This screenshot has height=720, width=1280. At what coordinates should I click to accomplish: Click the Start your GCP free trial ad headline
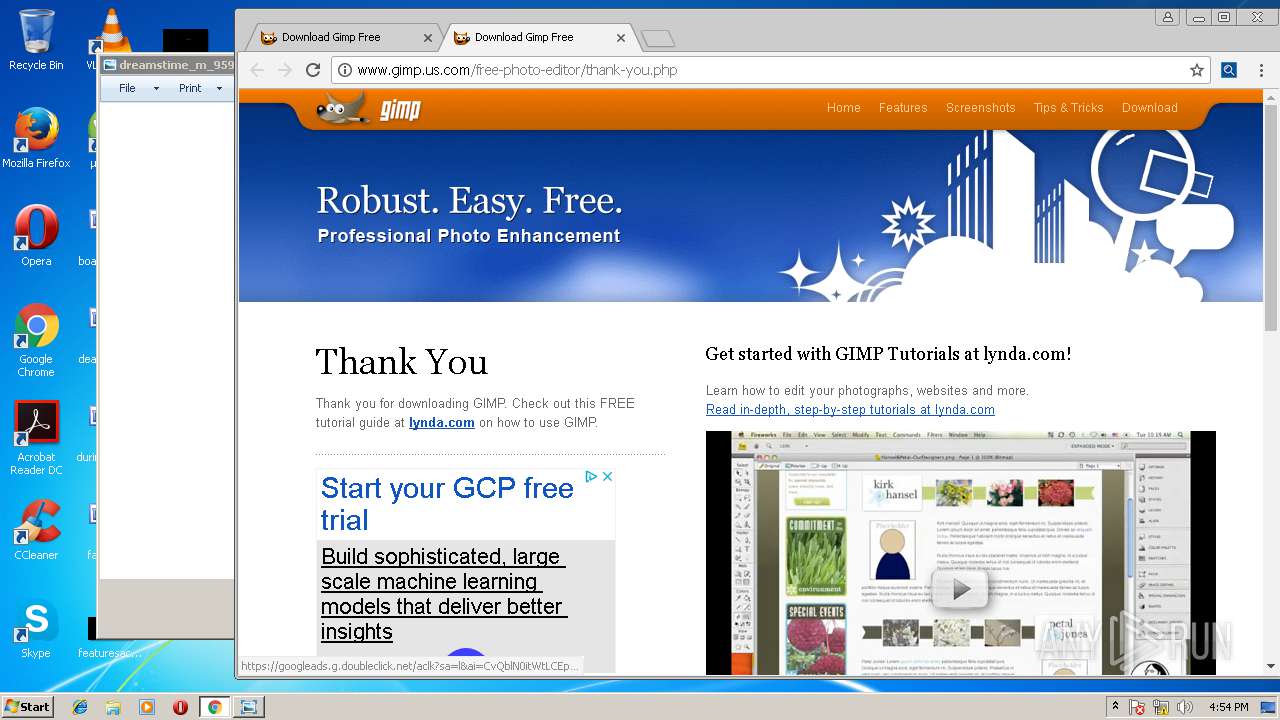447,504
